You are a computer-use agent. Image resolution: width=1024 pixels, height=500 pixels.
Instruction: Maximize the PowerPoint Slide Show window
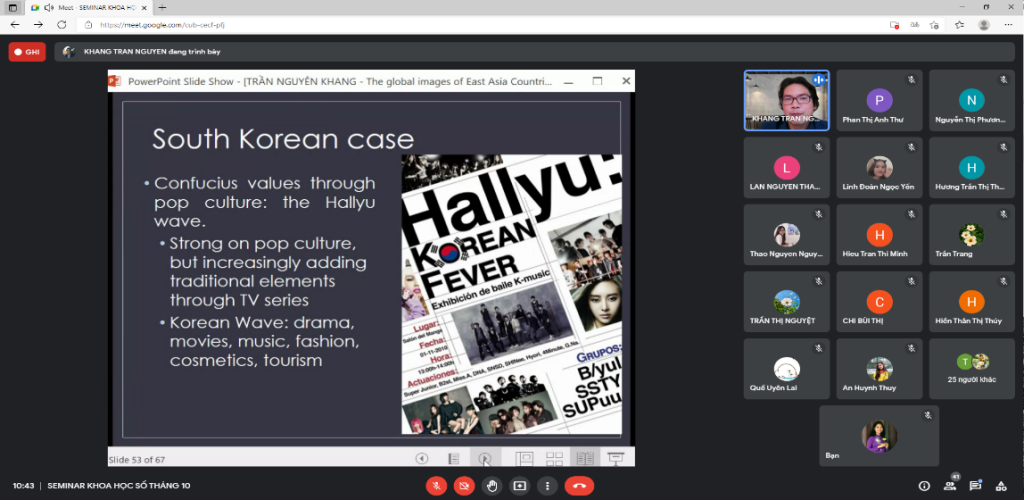click(597, 81)
